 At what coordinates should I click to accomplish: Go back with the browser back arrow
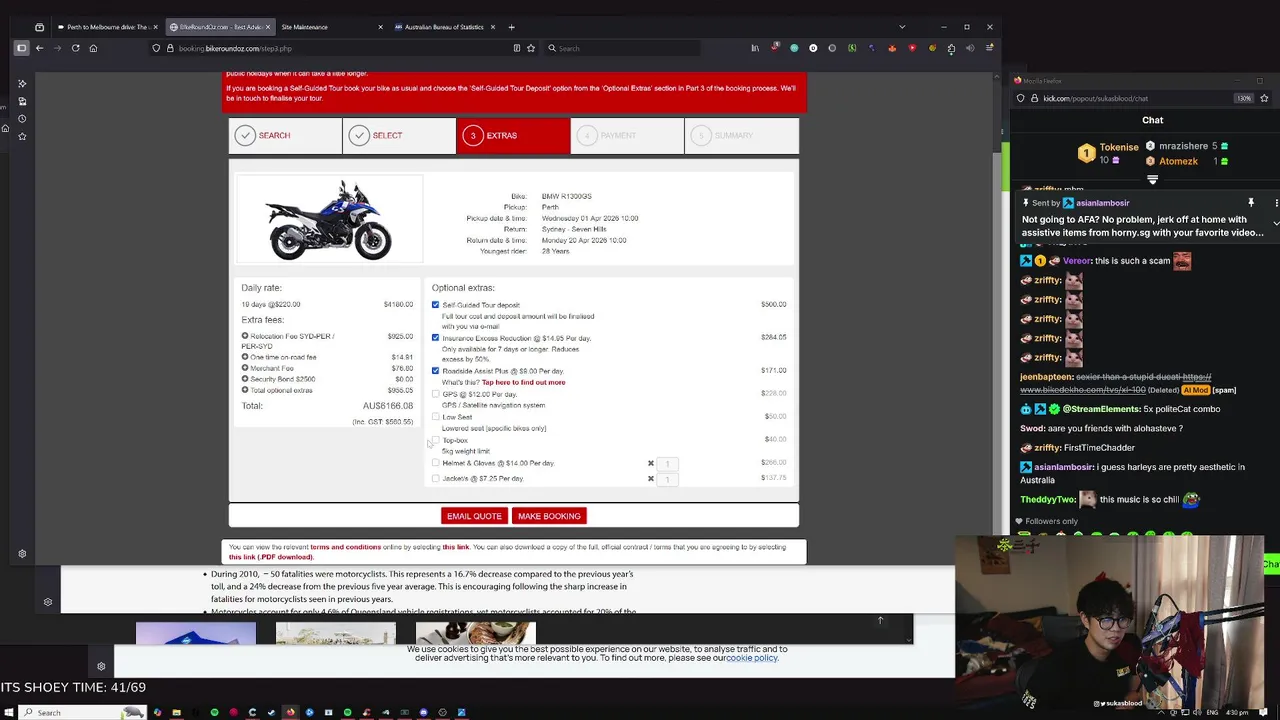pyautogui.click(x=39, y=48)
